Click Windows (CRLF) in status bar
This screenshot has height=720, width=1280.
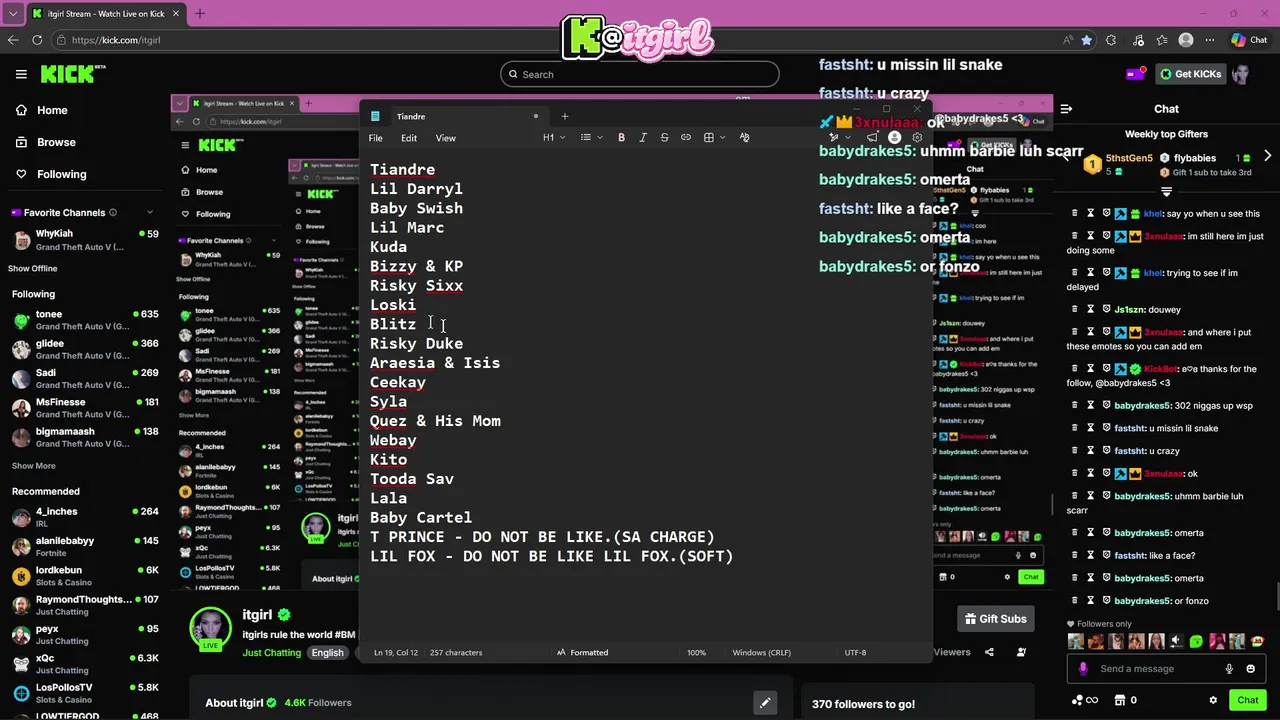pyautogui.click(x=761, y=652)
